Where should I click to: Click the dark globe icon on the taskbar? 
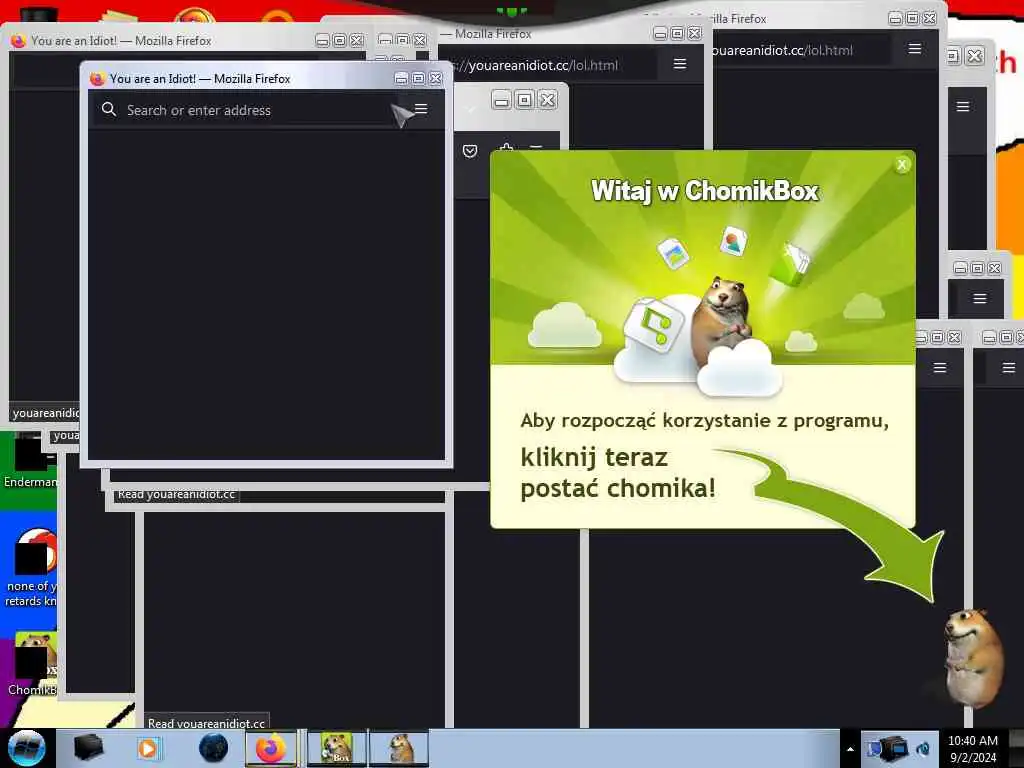pos(214,748)
